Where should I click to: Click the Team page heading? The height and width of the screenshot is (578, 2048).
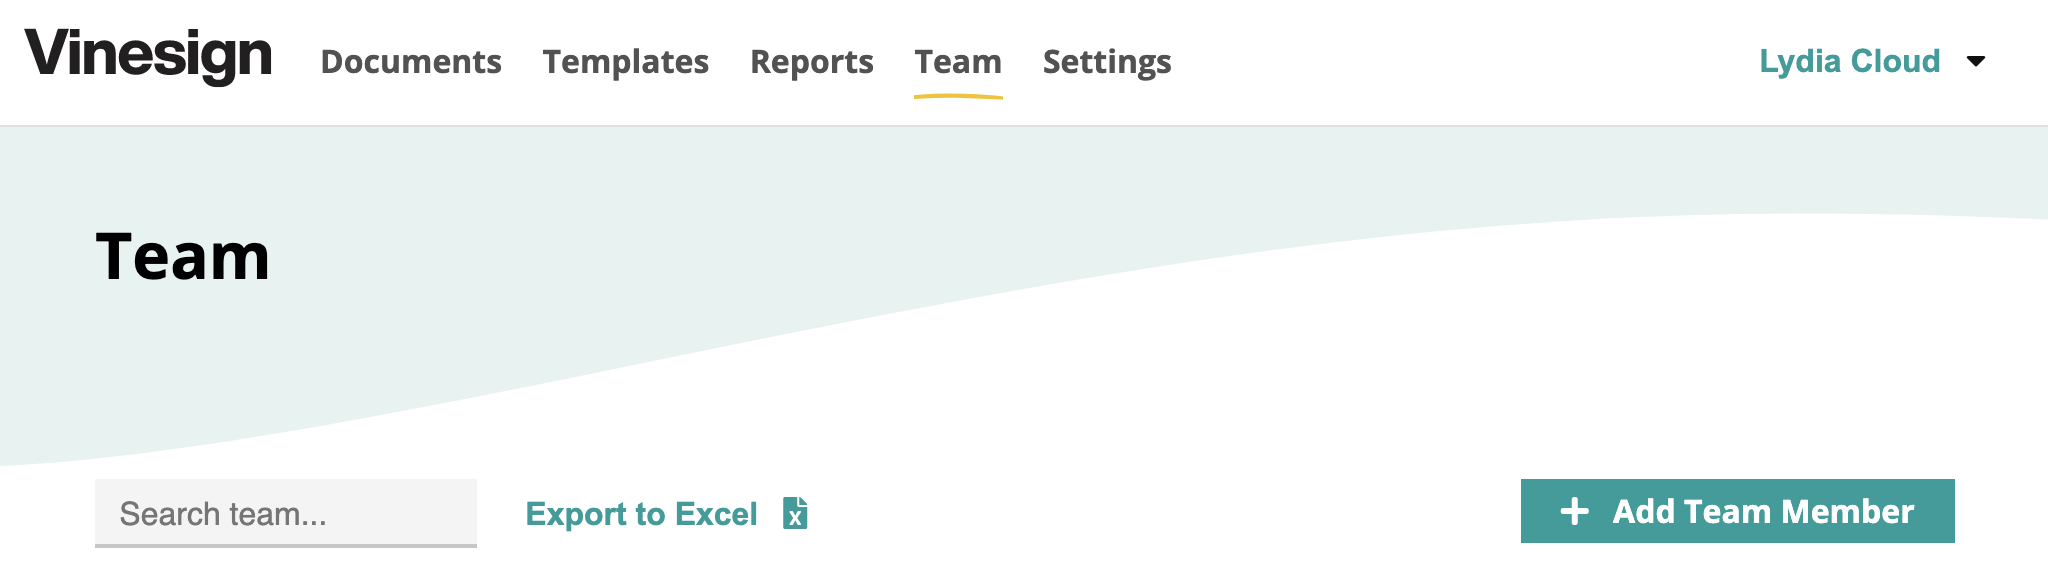[181, 258]
